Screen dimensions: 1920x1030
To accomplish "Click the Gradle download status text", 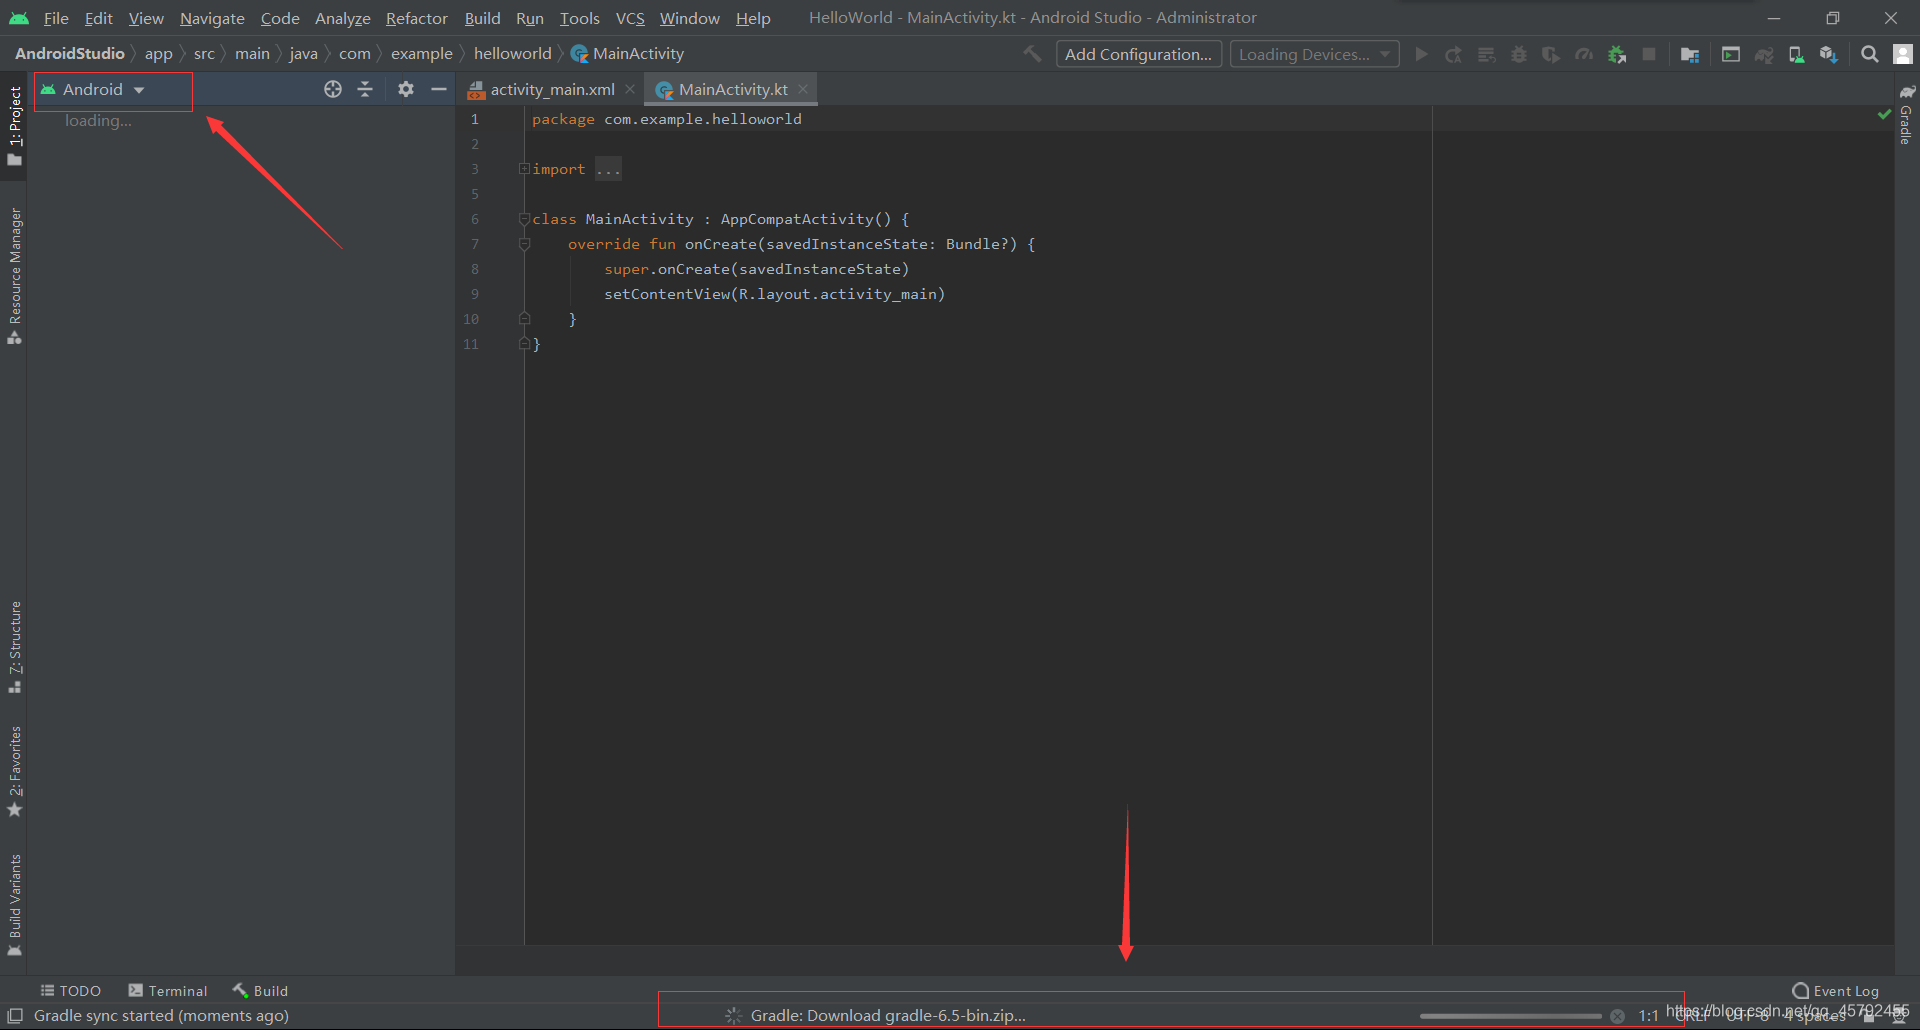I will click(888, 1016).
